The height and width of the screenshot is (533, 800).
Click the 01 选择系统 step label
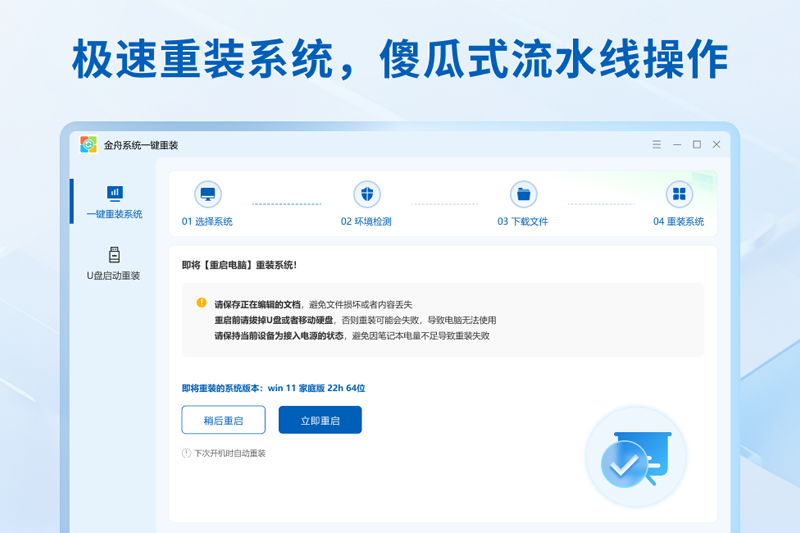[207, 221]
